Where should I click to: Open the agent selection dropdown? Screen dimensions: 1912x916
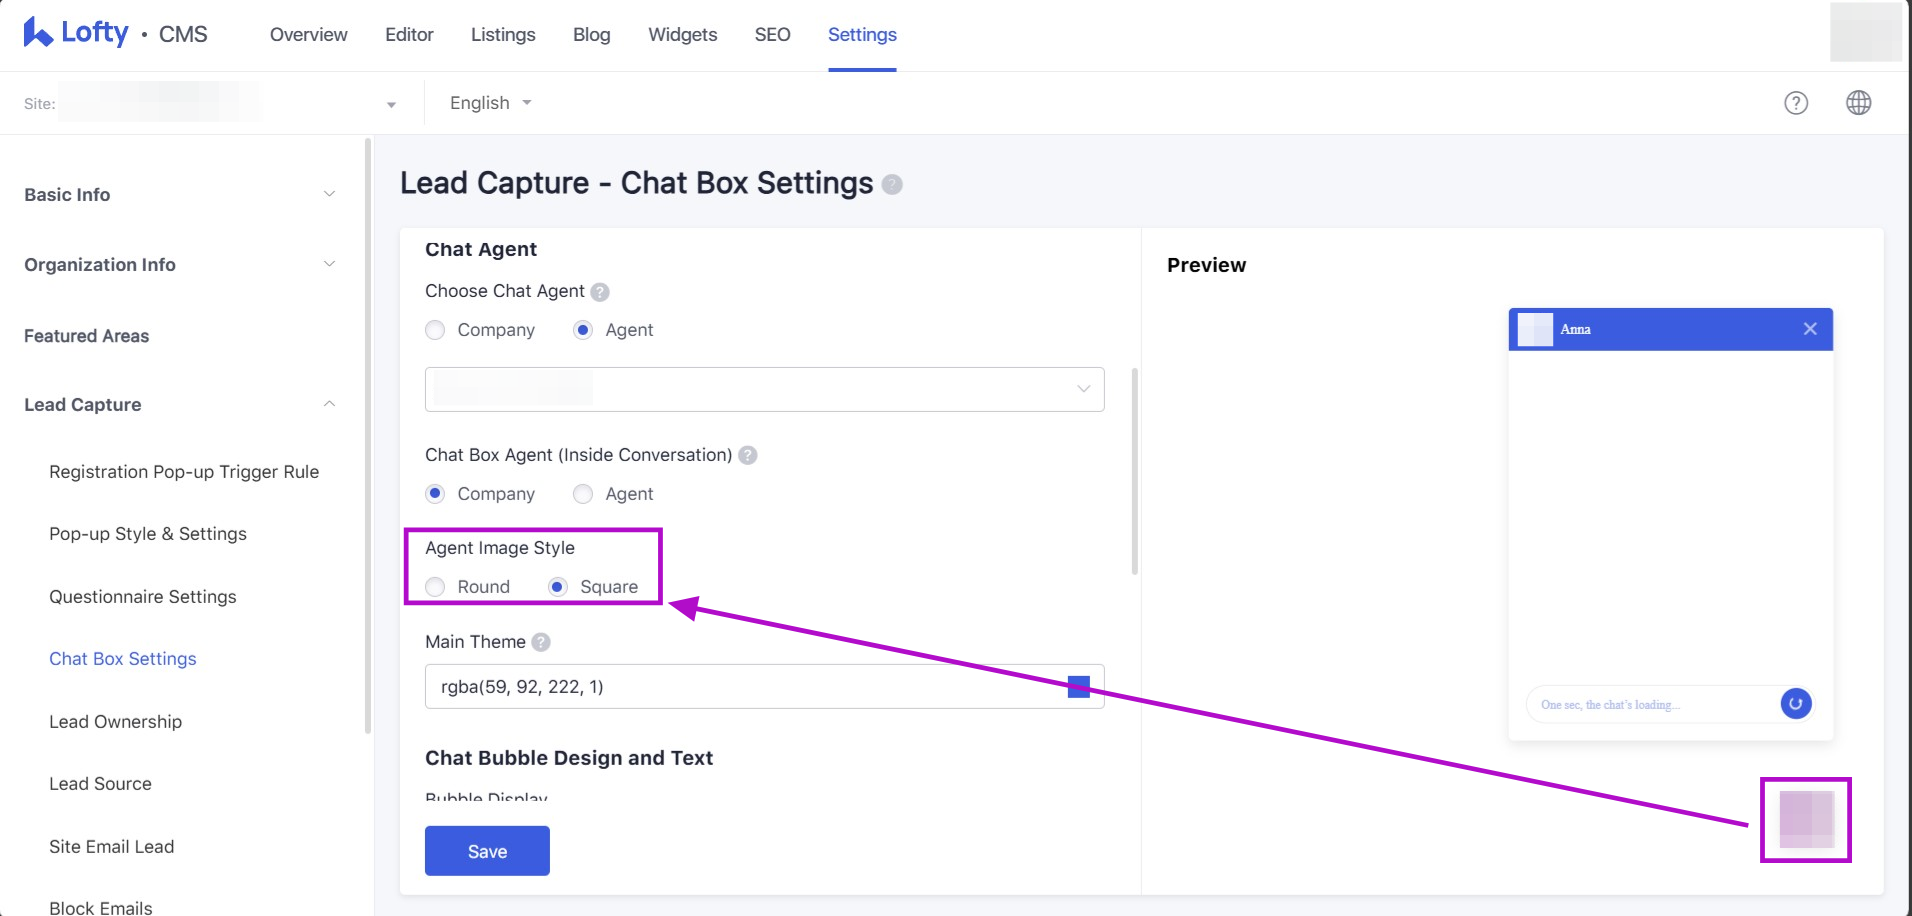[x=764, y=389]
